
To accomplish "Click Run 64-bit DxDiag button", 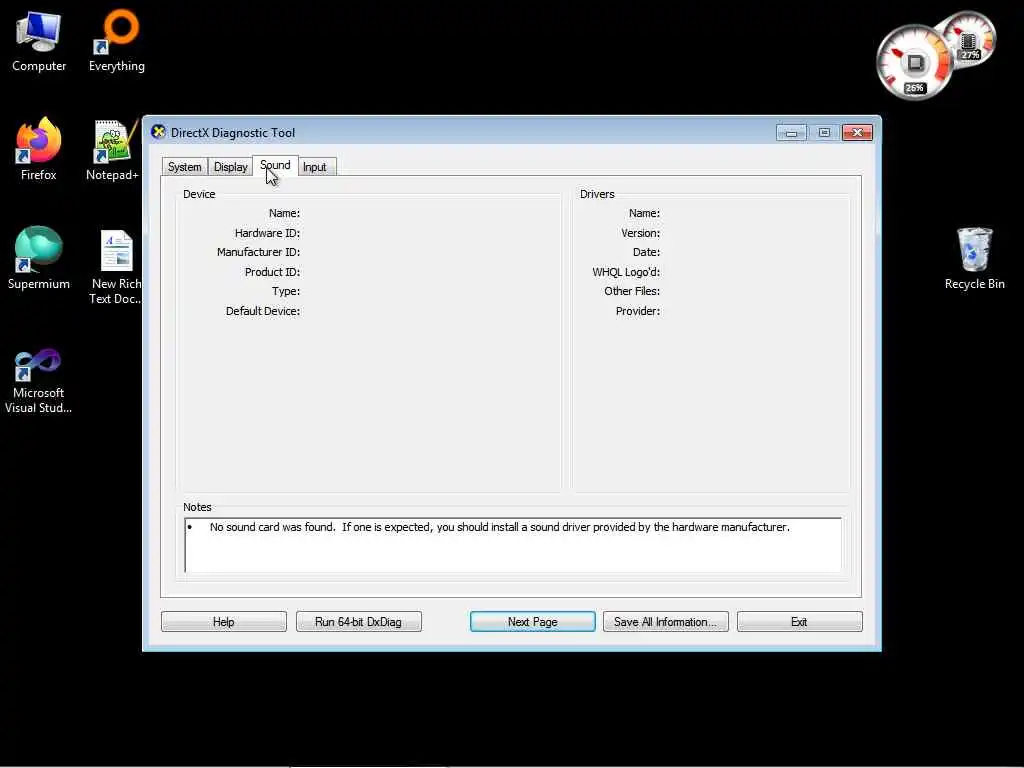I will point(359,622).
